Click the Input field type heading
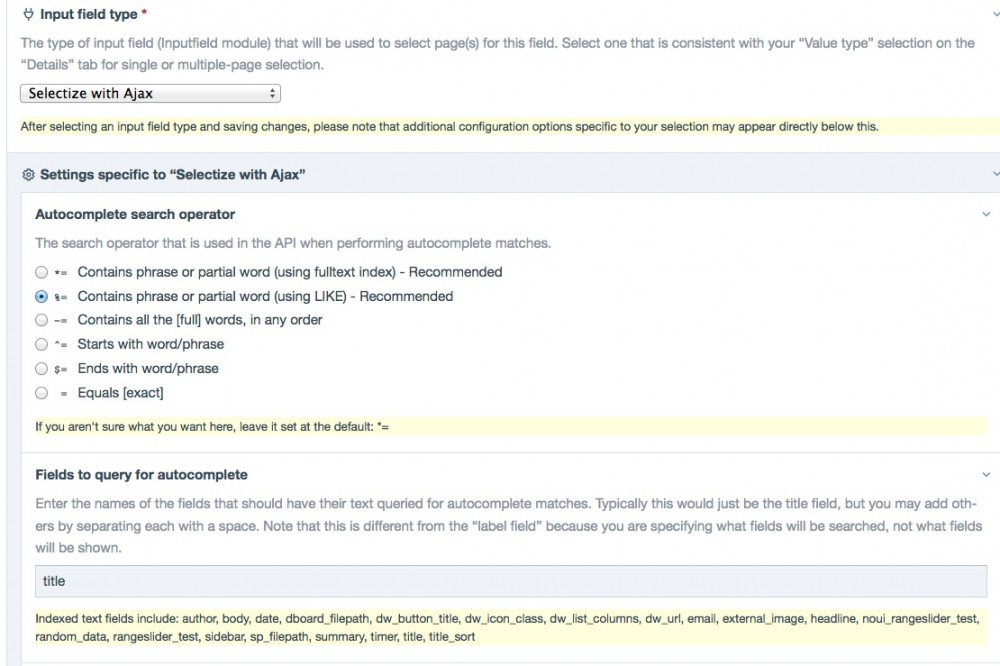The height and width of the screenshot is (666, 1000). 88,14
